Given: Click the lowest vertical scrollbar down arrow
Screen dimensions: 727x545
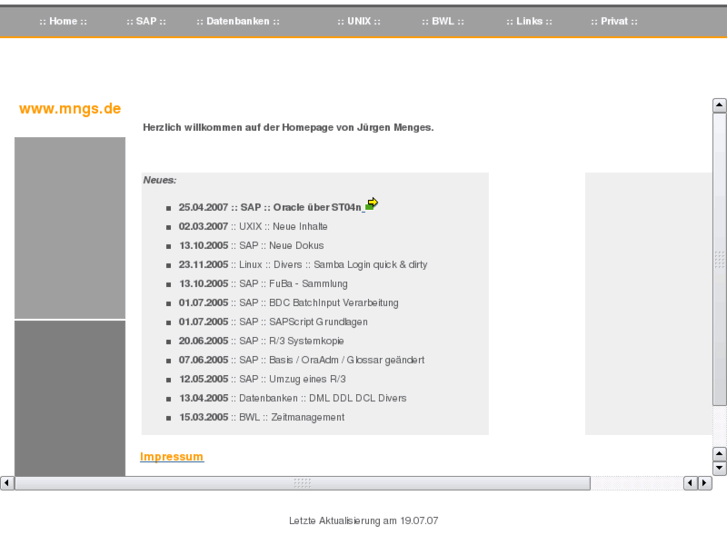Looking at the screenshot, I should pos(719,468).
